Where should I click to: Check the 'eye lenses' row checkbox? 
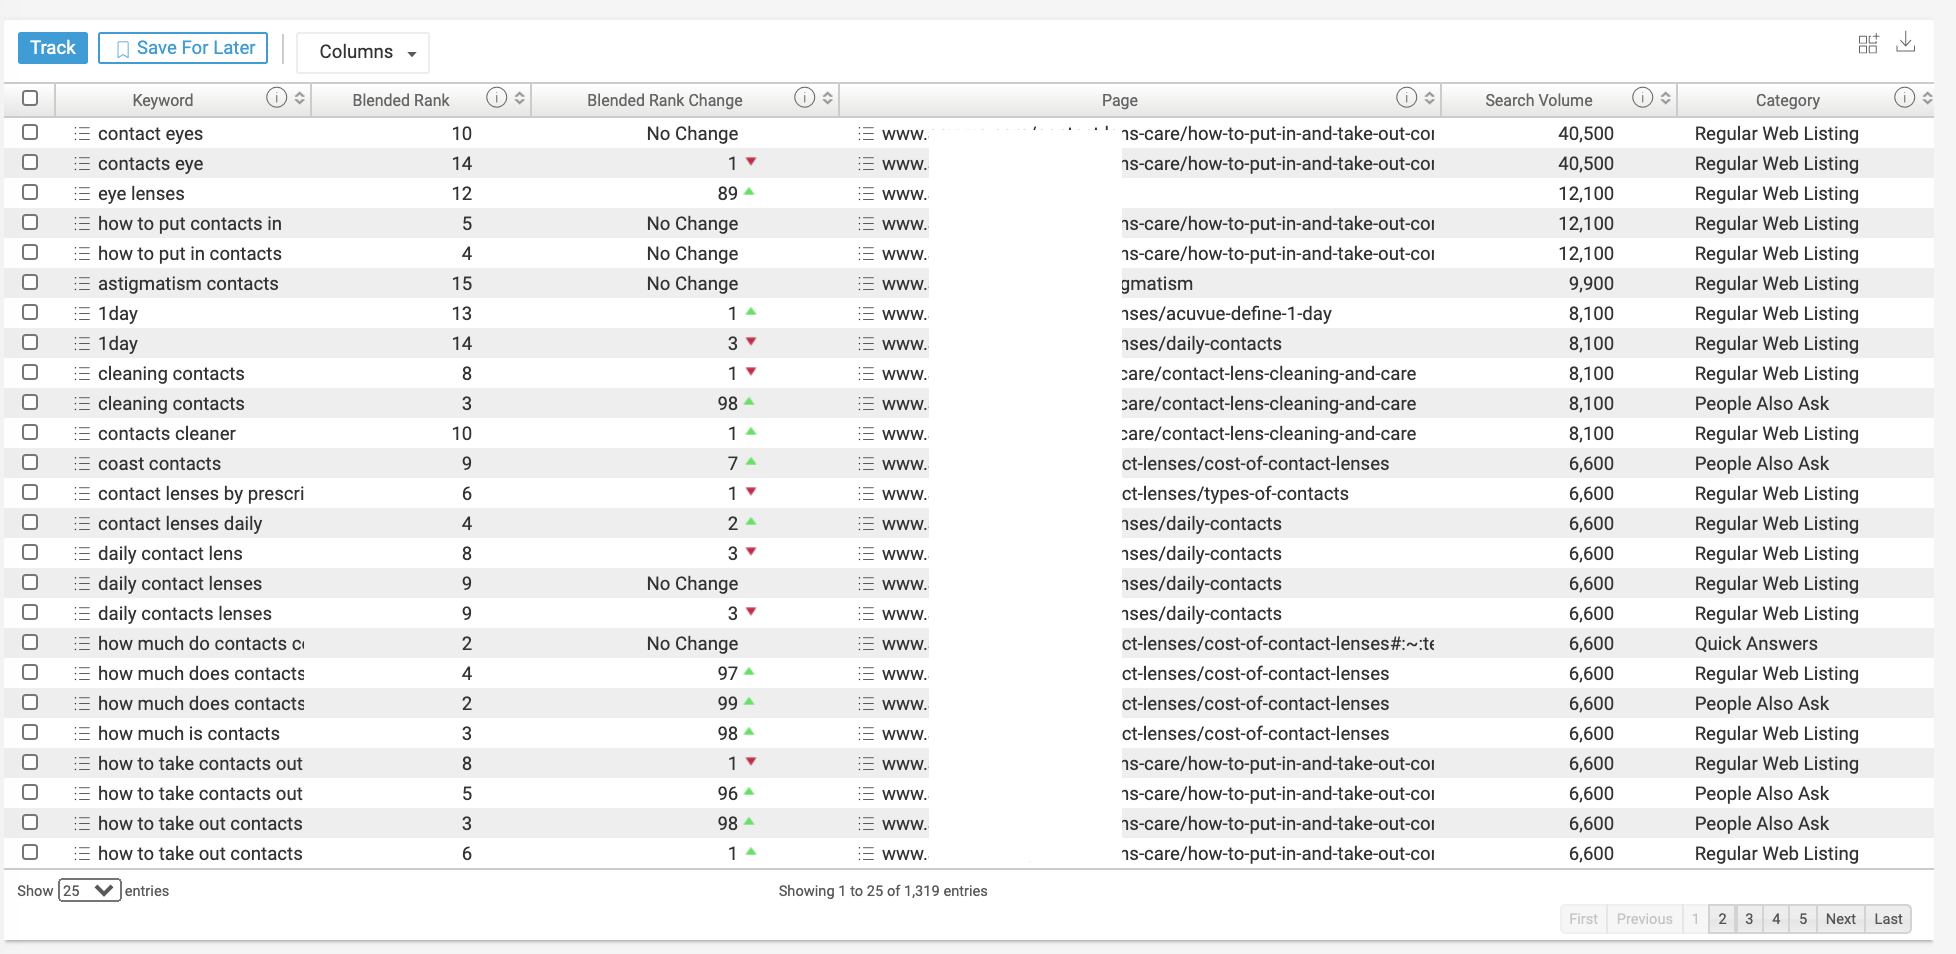click(x=30, y=192)
